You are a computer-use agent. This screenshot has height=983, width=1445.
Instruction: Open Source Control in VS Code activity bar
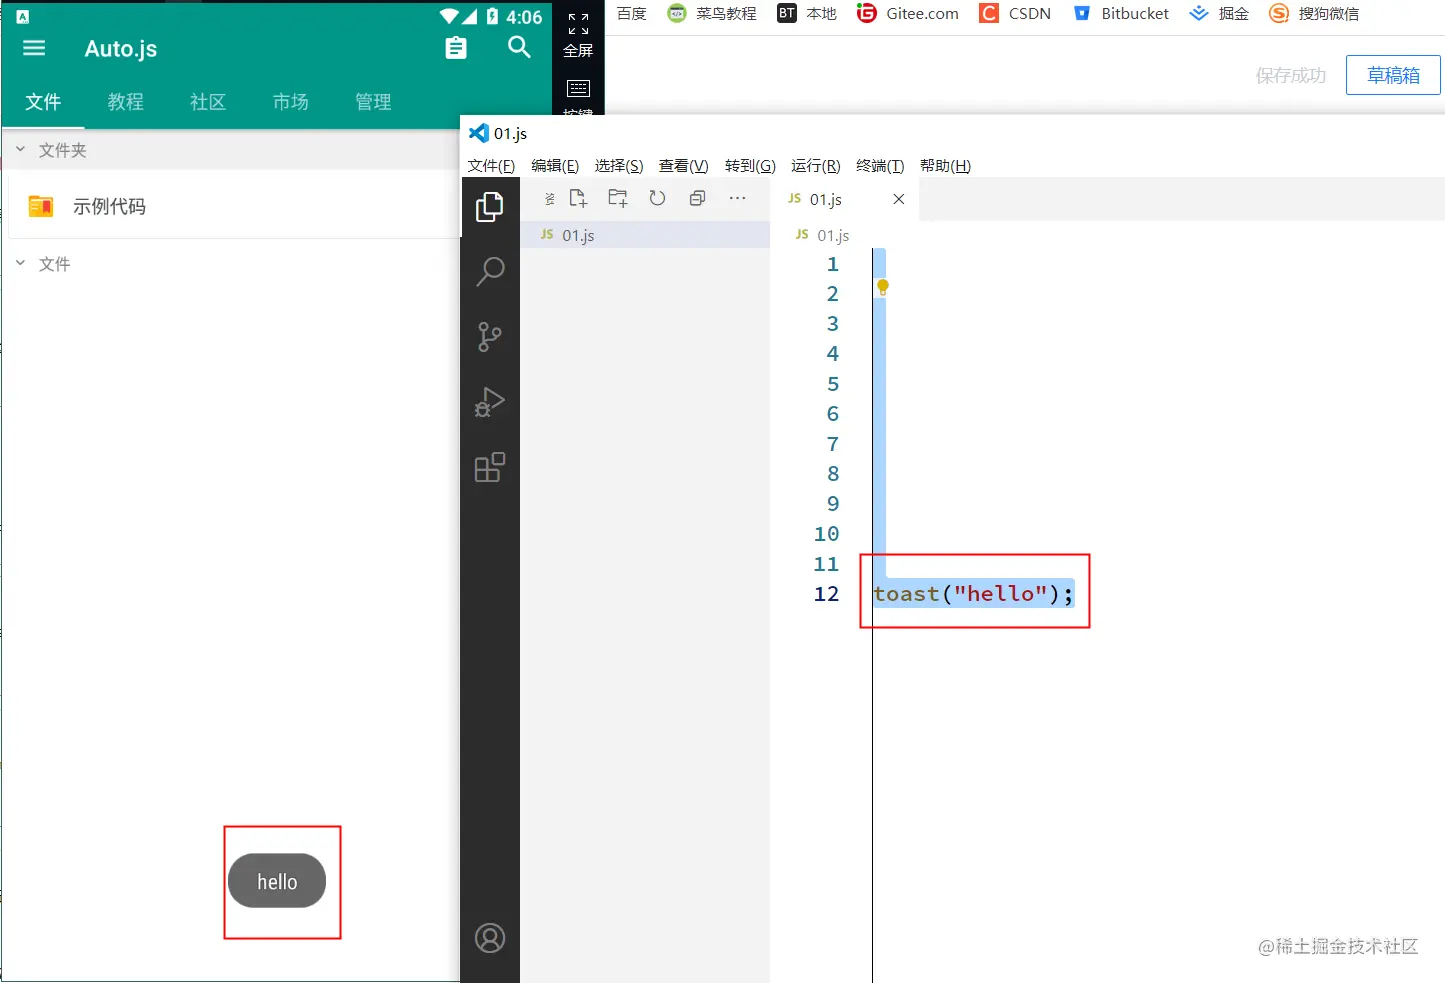[x=489, y=336]
